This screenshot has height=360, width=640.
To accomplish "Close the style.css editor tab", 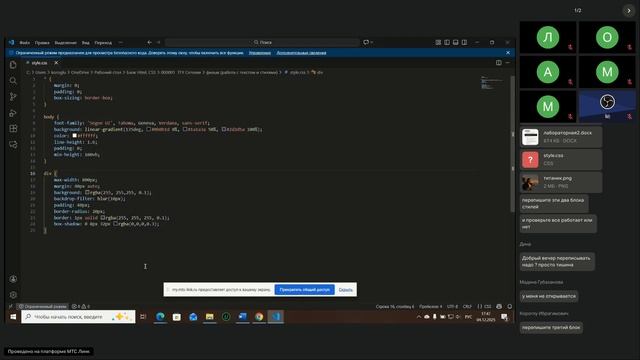I will (56, 63).
